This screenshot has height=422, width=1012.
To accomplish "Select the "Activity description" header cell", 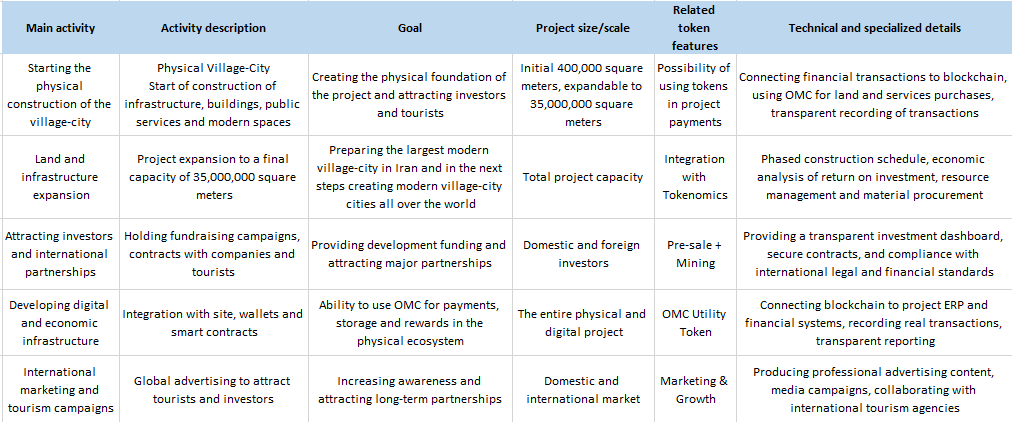I will click(x=213, y=28).
